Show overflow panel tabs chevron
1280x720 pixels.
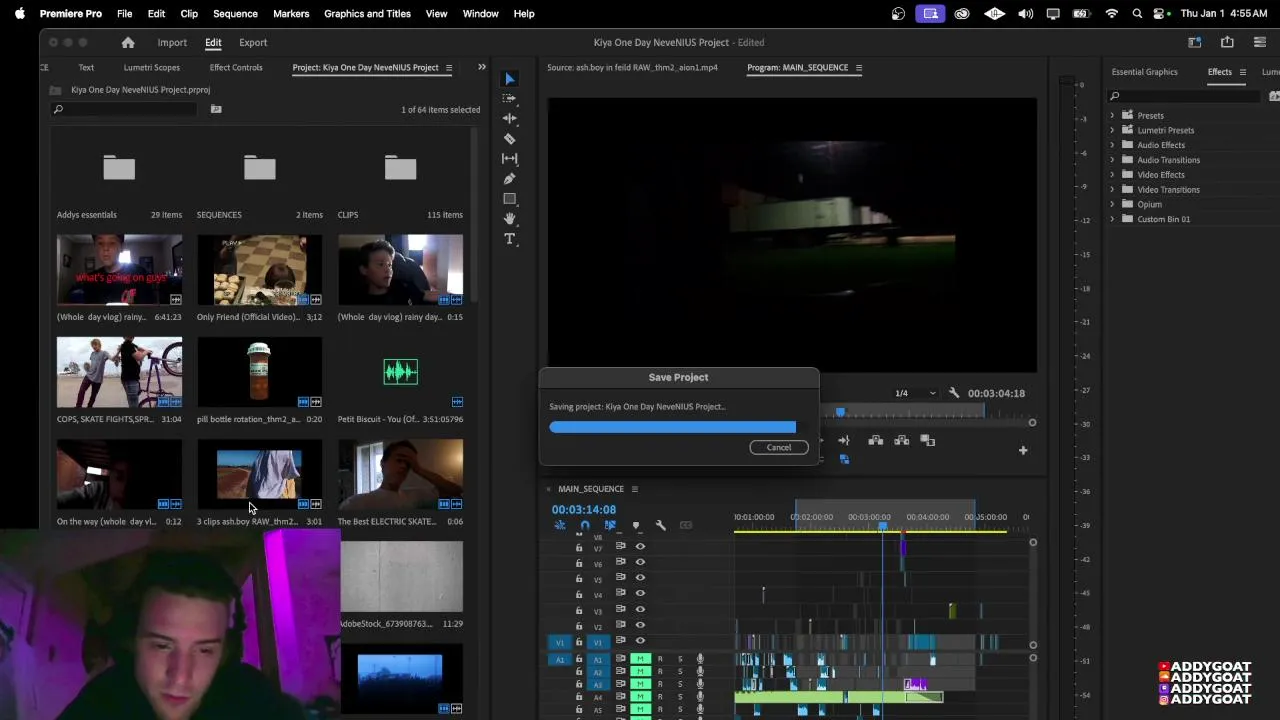click(482, 67)
